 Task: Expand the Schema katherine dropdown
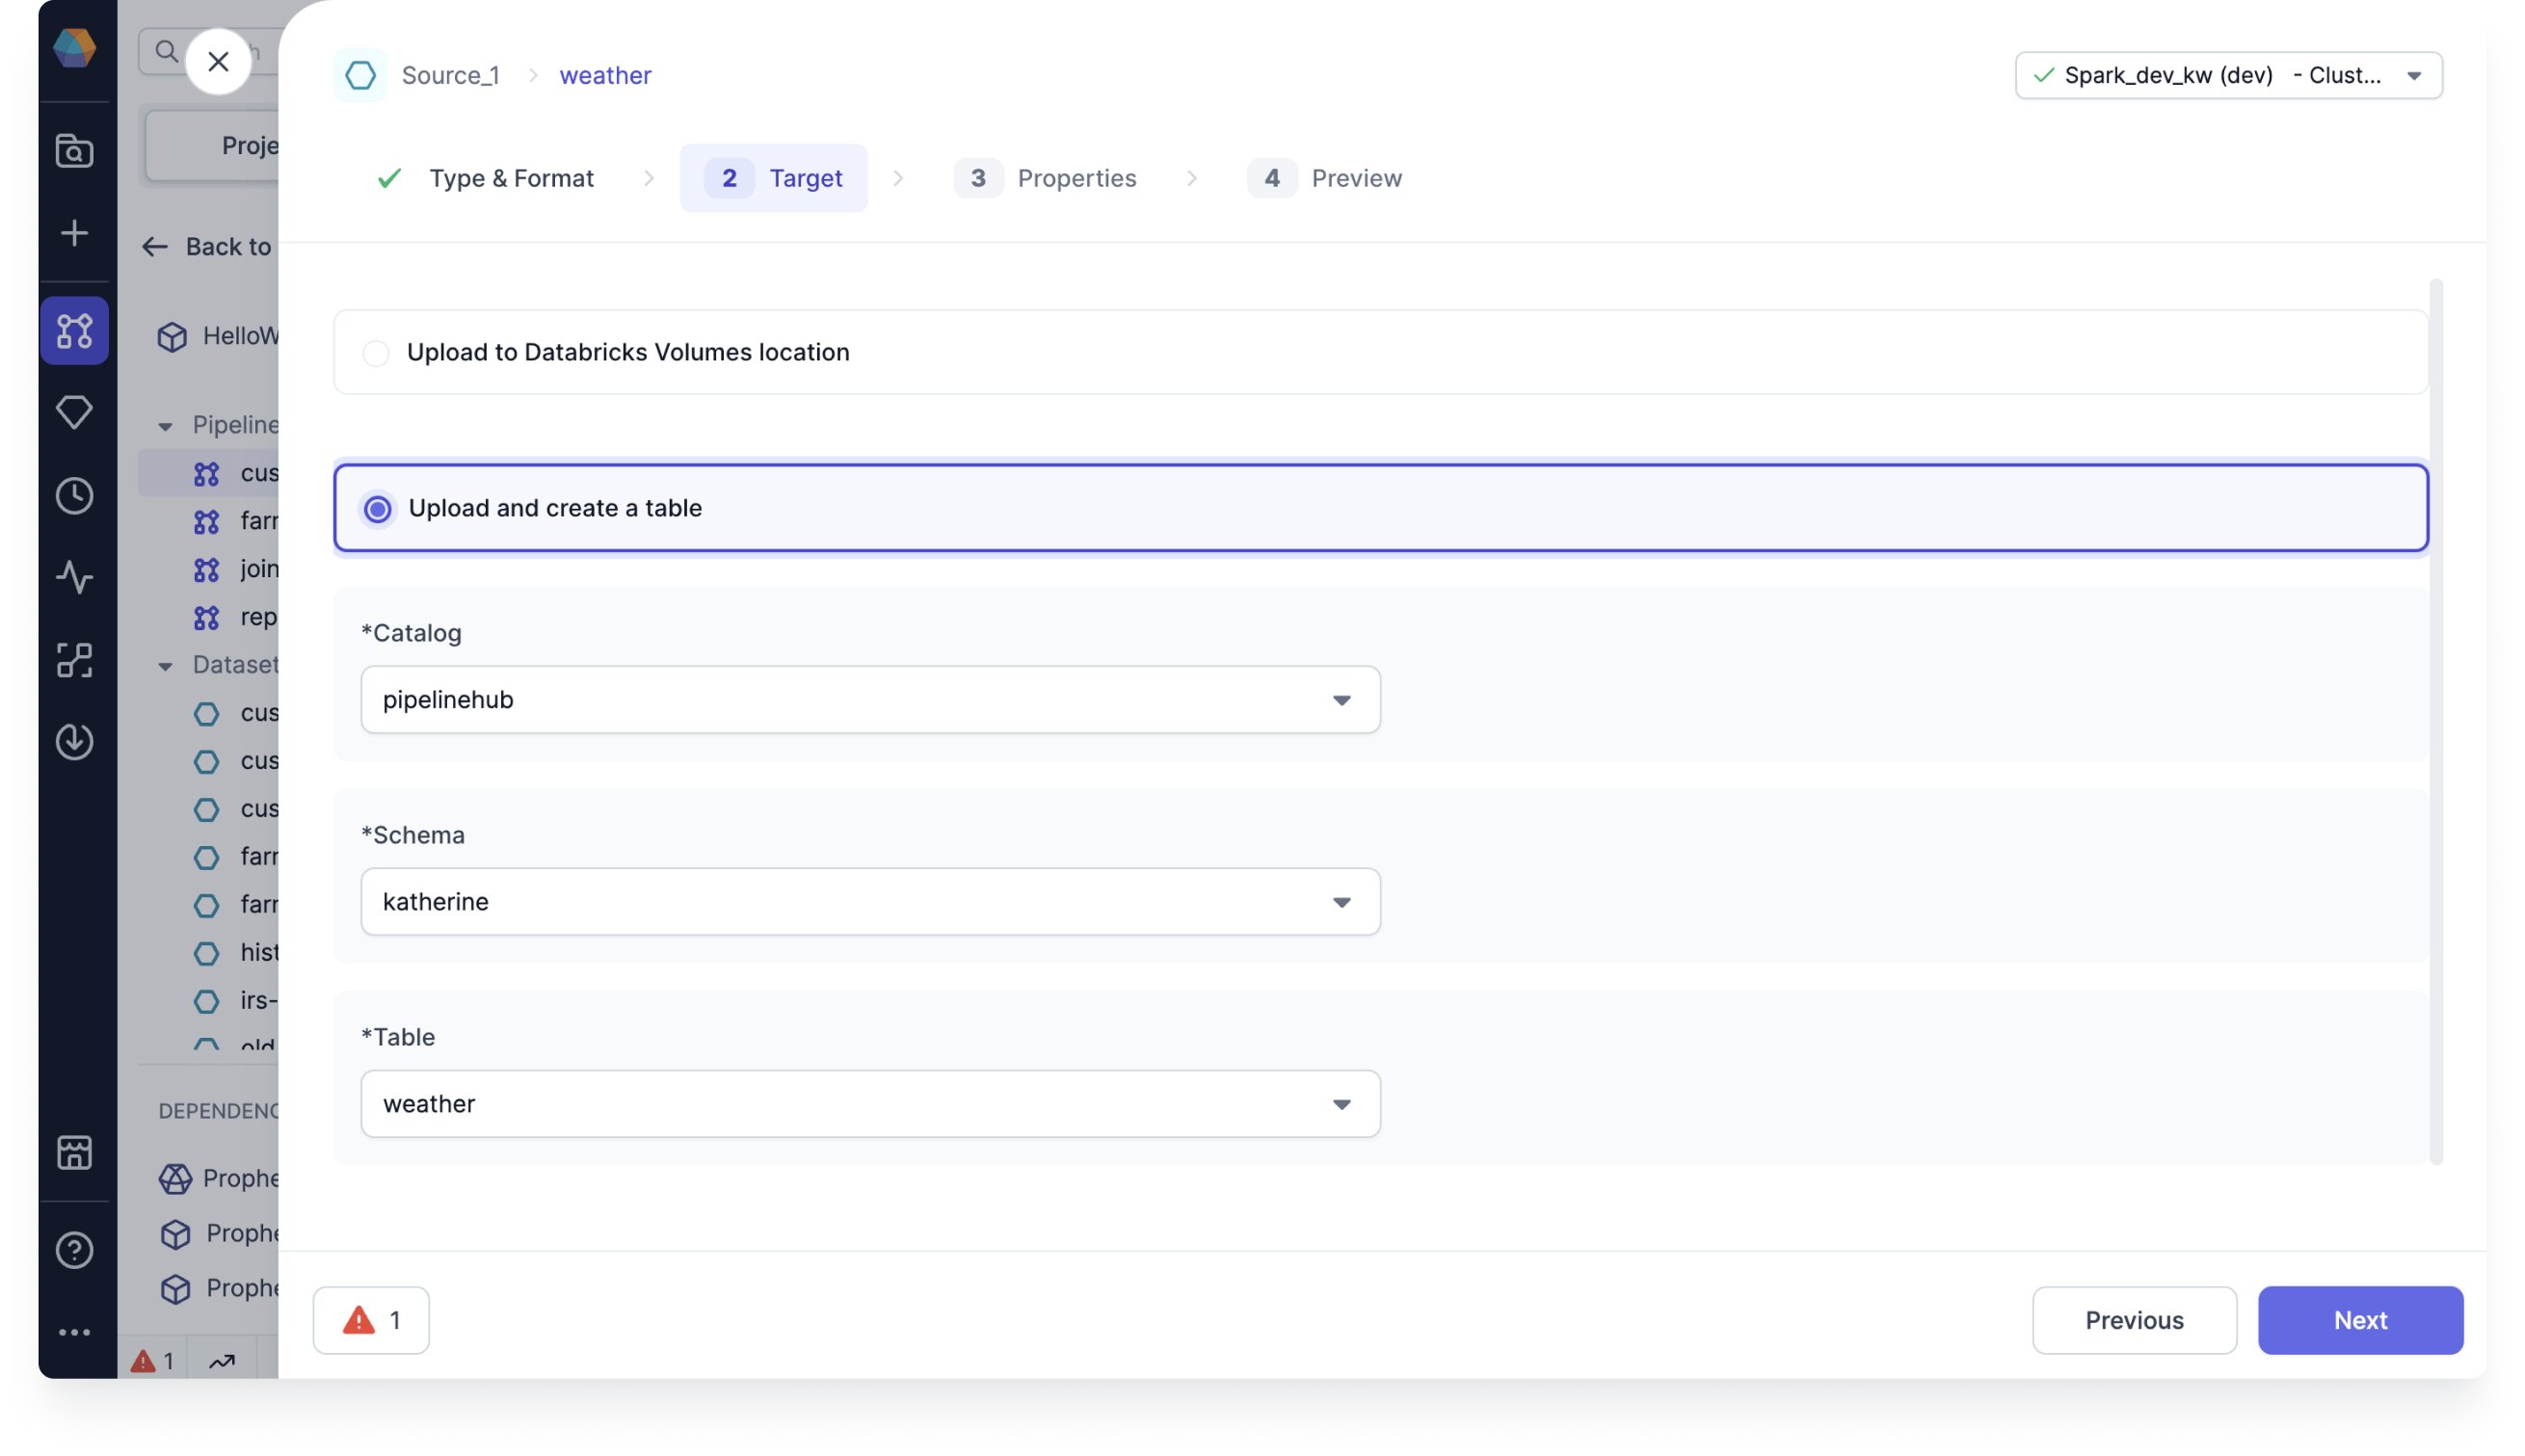[x=1342, y=901]
